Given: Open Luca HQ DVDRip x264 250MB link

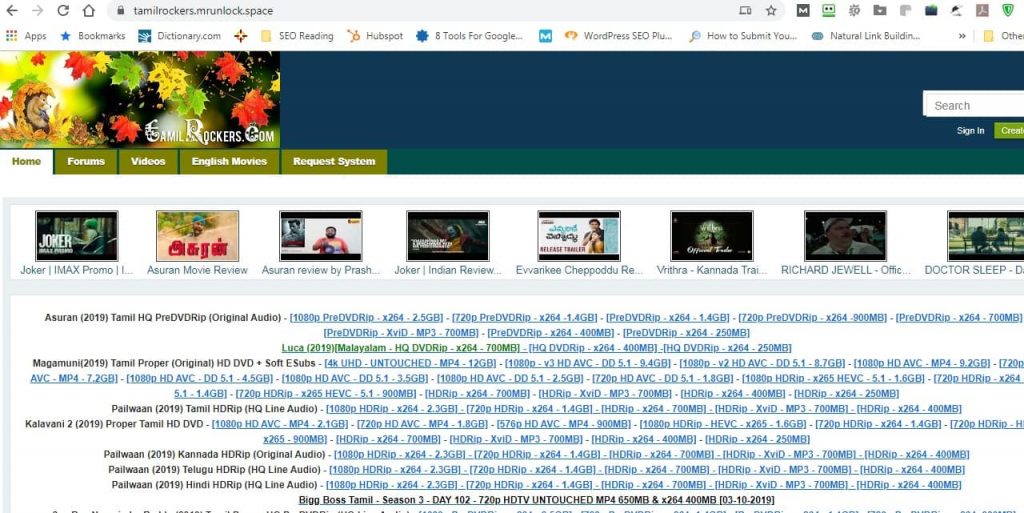Looking at the screenshot, I should tap(727, 348).
